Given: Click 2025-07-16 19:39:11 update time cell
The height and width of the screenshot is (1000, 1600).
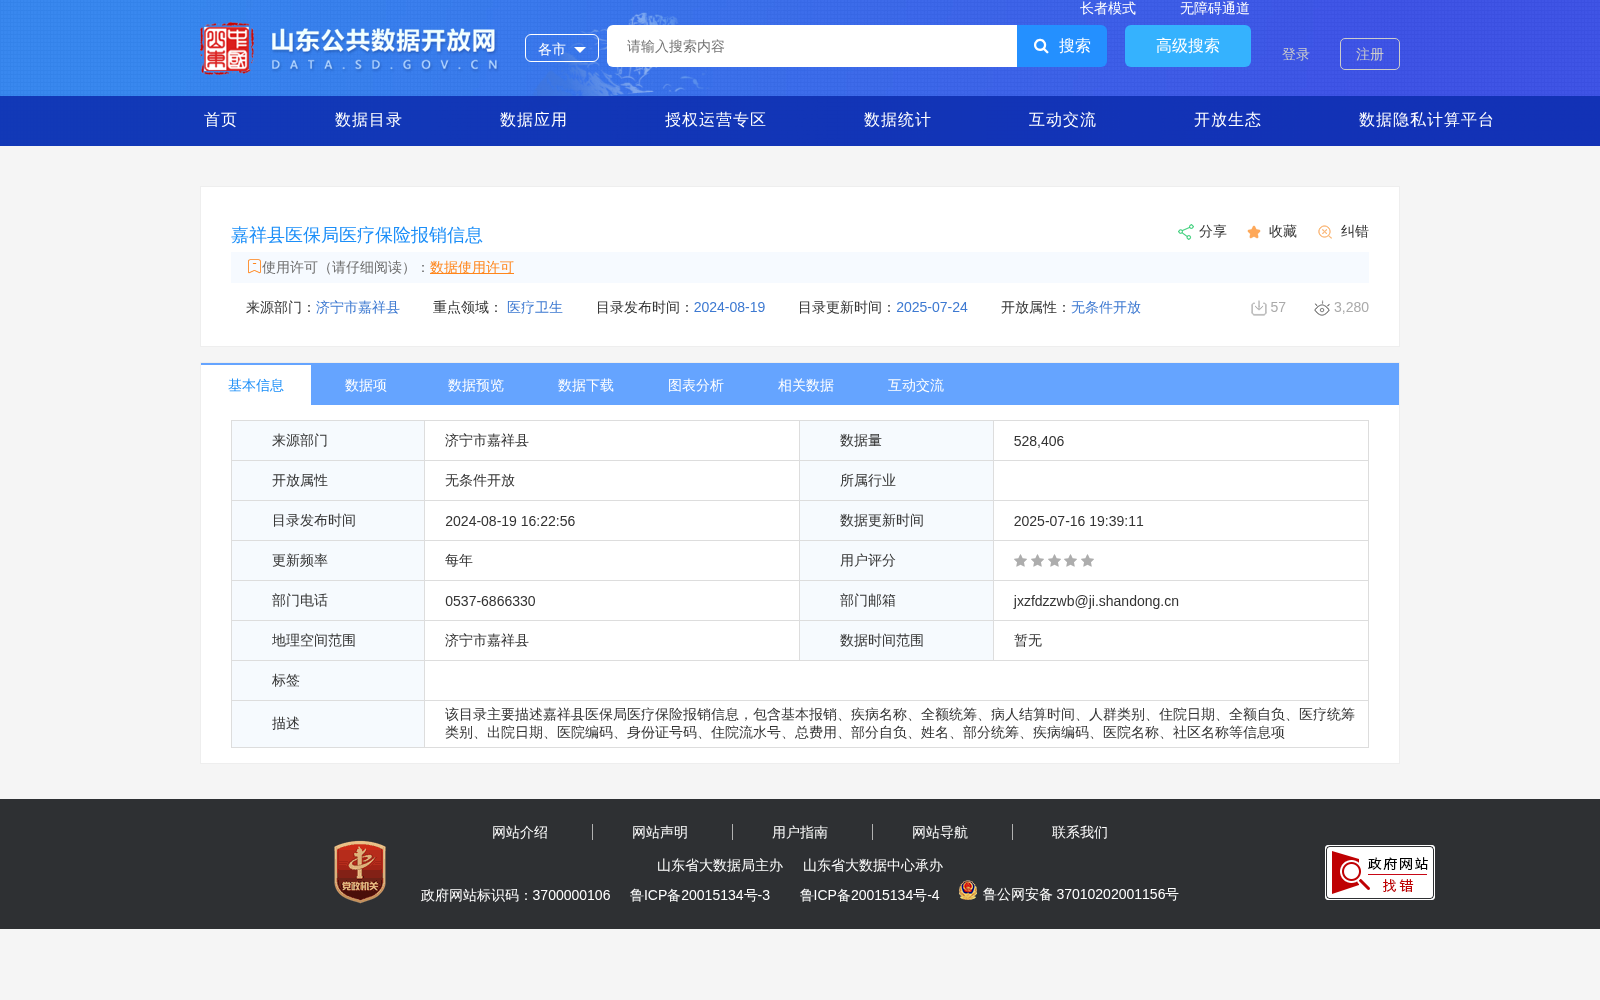Looking at the screenshot, I should tap(1079, 521).
